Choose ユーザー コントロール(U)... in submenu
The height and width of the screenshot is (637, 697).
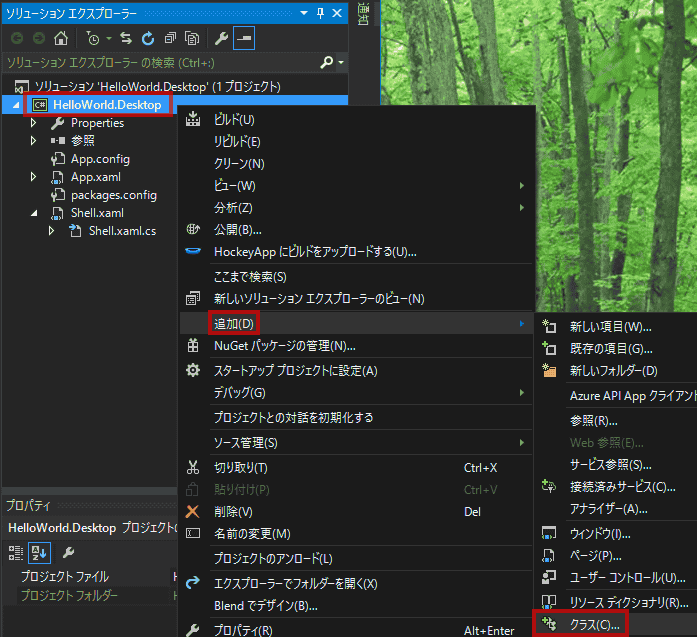tap(616, 577)
